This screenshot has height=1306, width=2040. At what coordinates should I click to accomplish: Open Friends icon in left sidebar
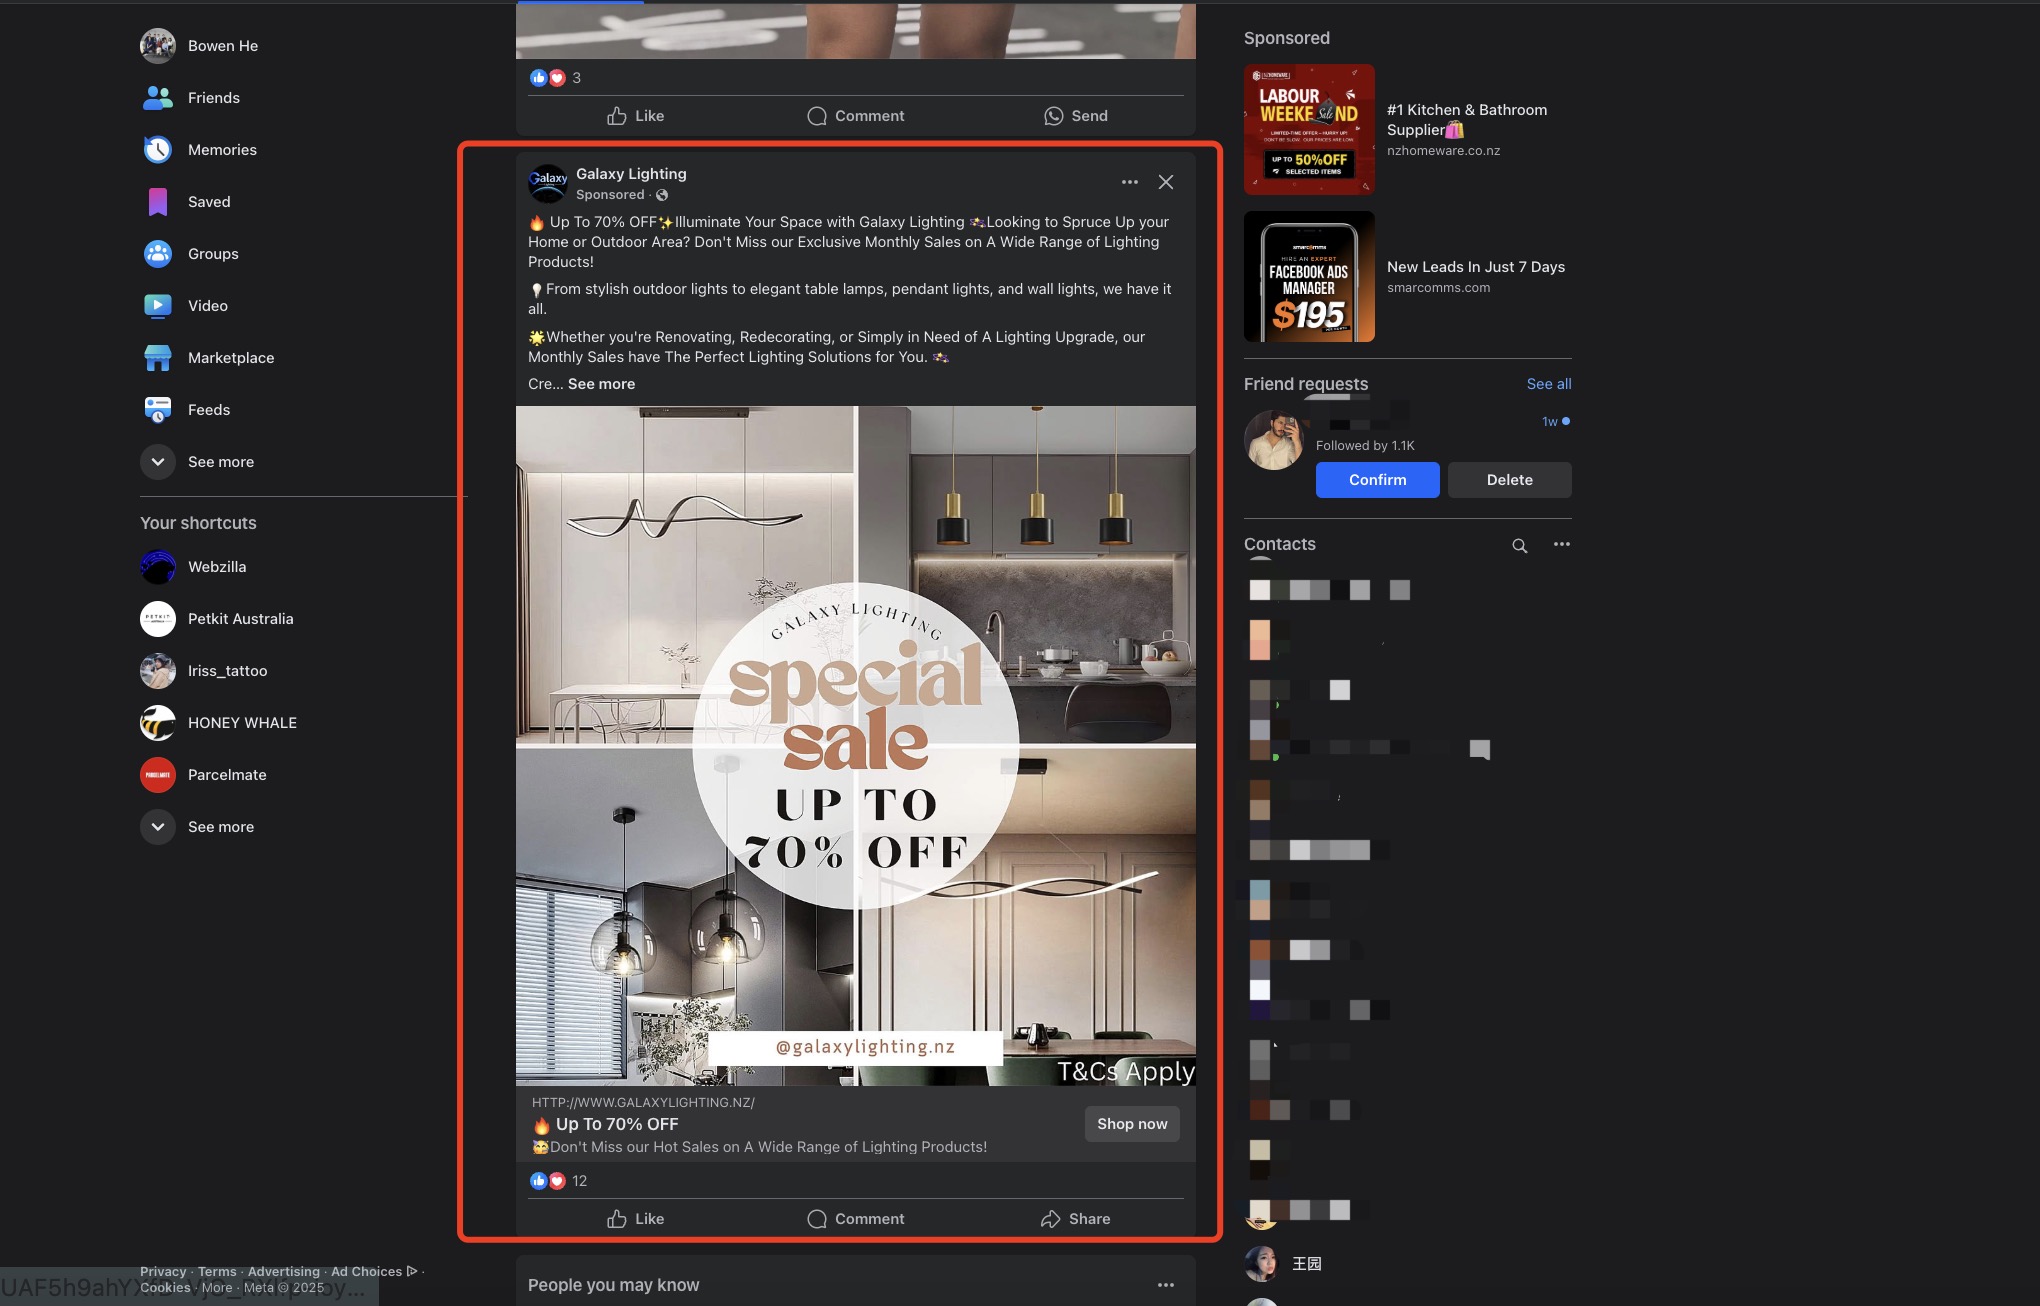click(158, 98)
